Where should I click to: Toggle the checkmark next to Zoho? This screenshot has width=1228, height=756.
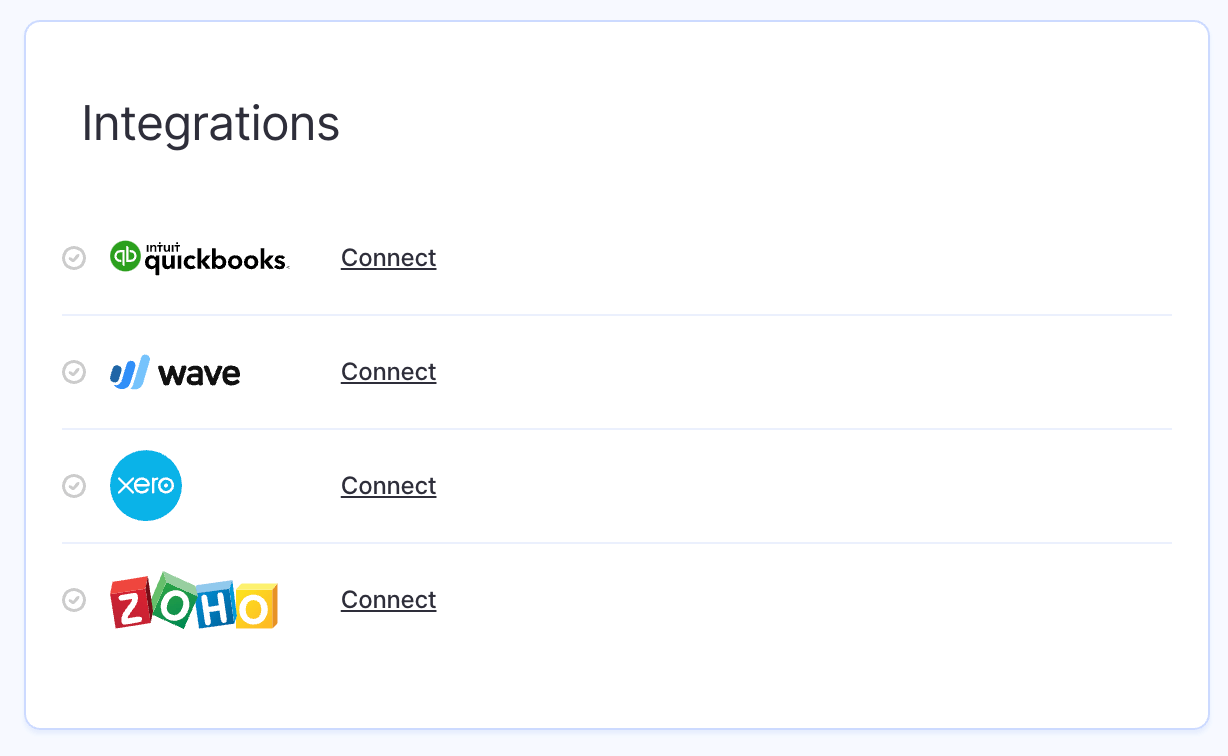click(74, 599)
